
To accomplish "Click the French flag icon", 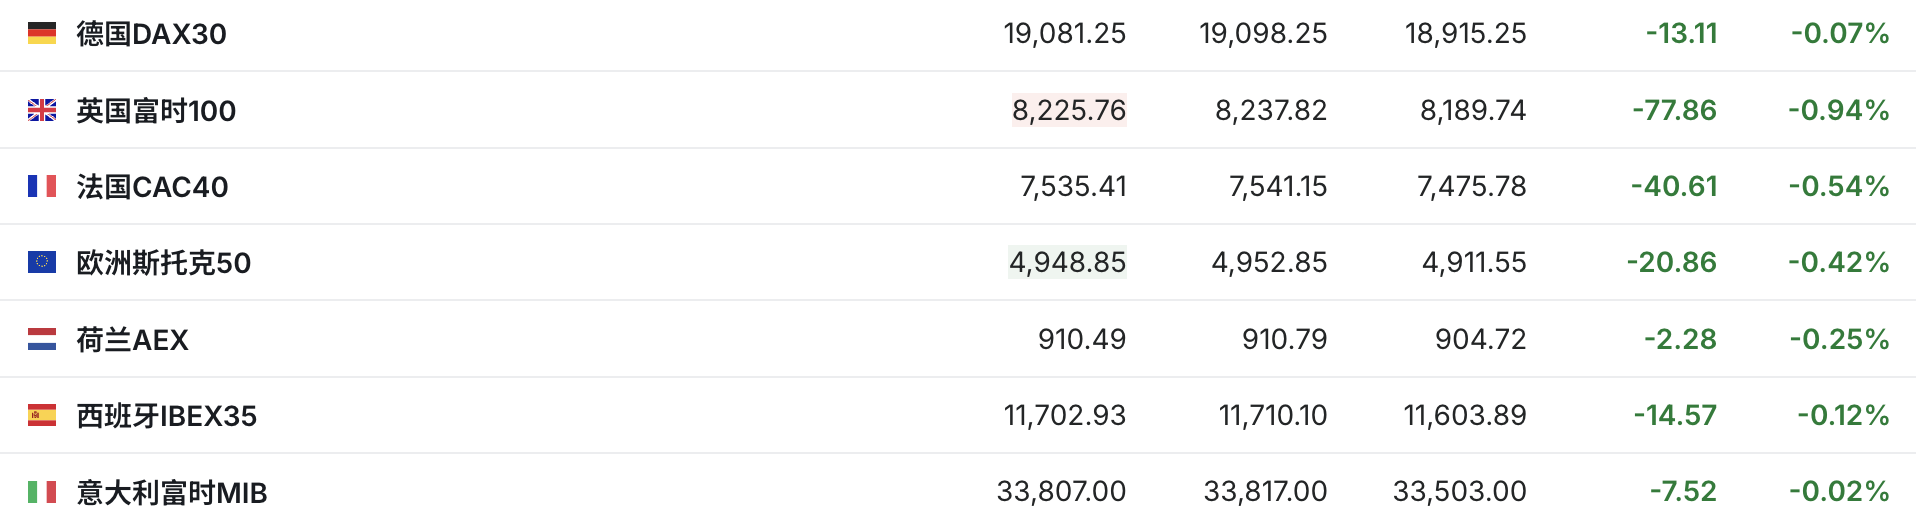I will point(42,186).
